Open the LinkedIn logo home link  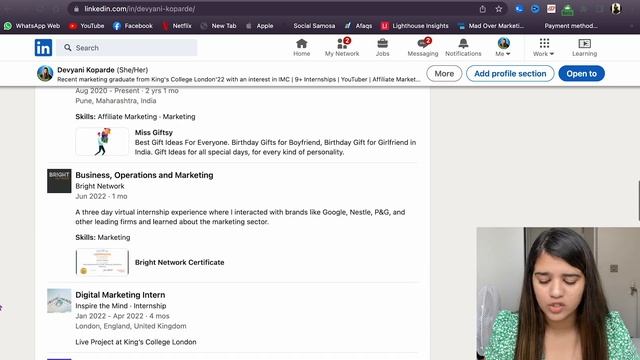[x=43, y=48]
